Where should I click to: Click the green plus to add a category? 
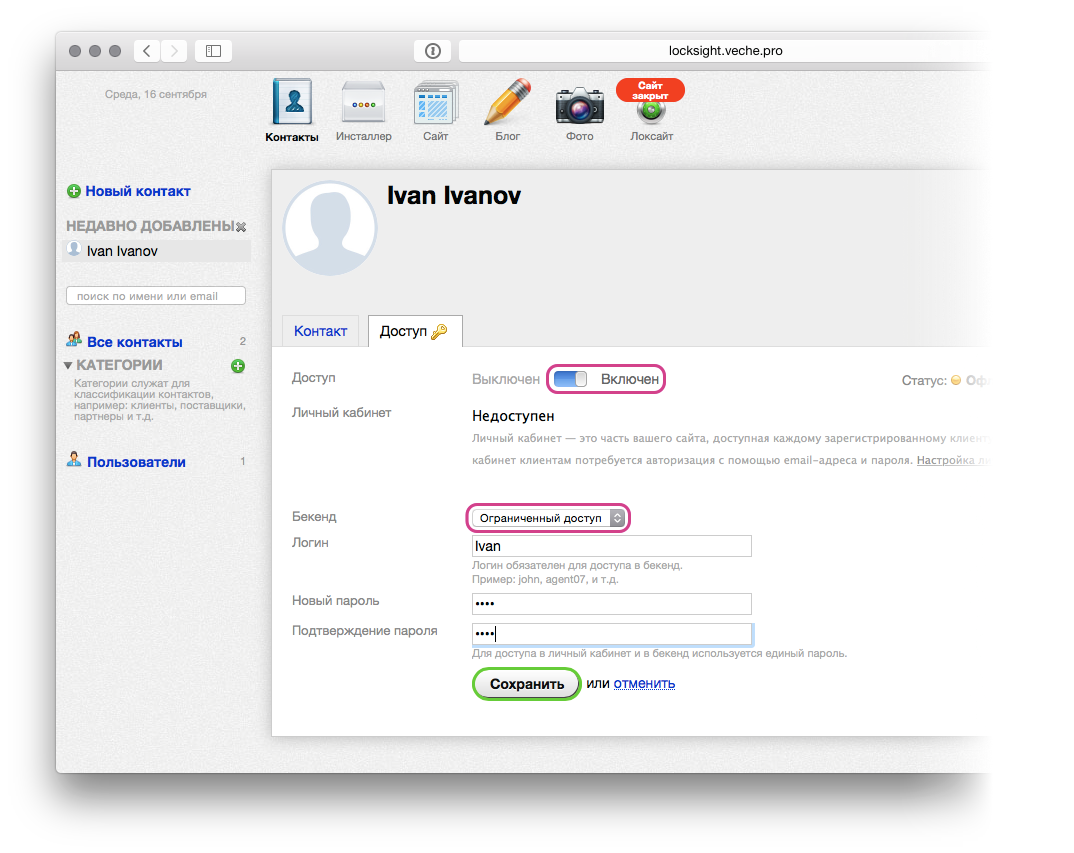238,366
